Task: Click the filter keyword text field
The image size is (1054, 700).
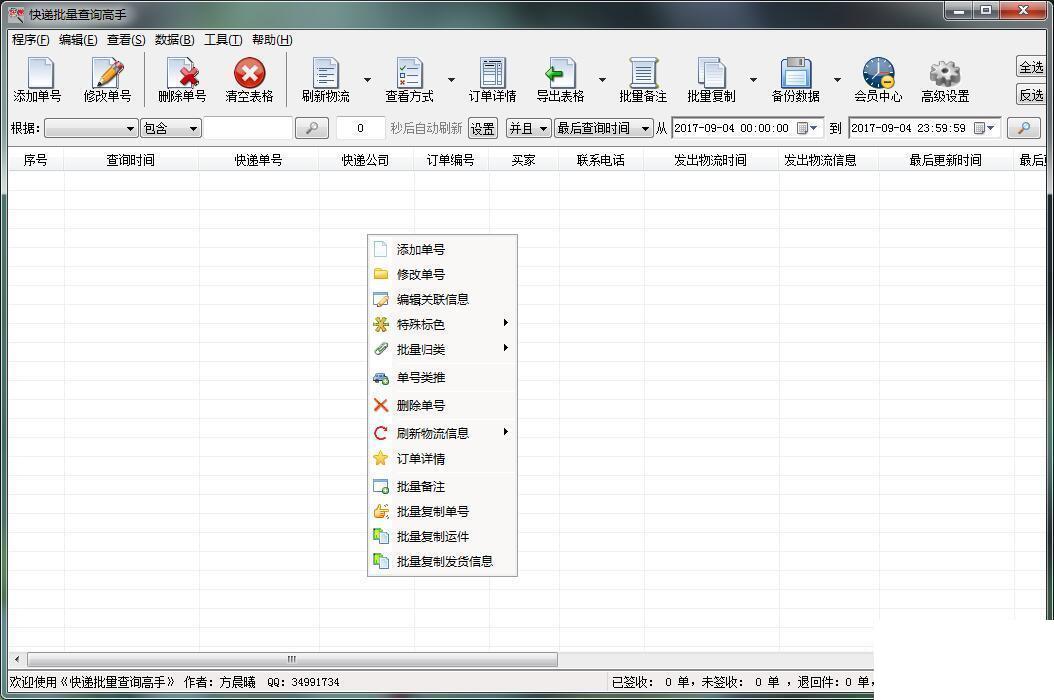Action: tap(248, 128)
